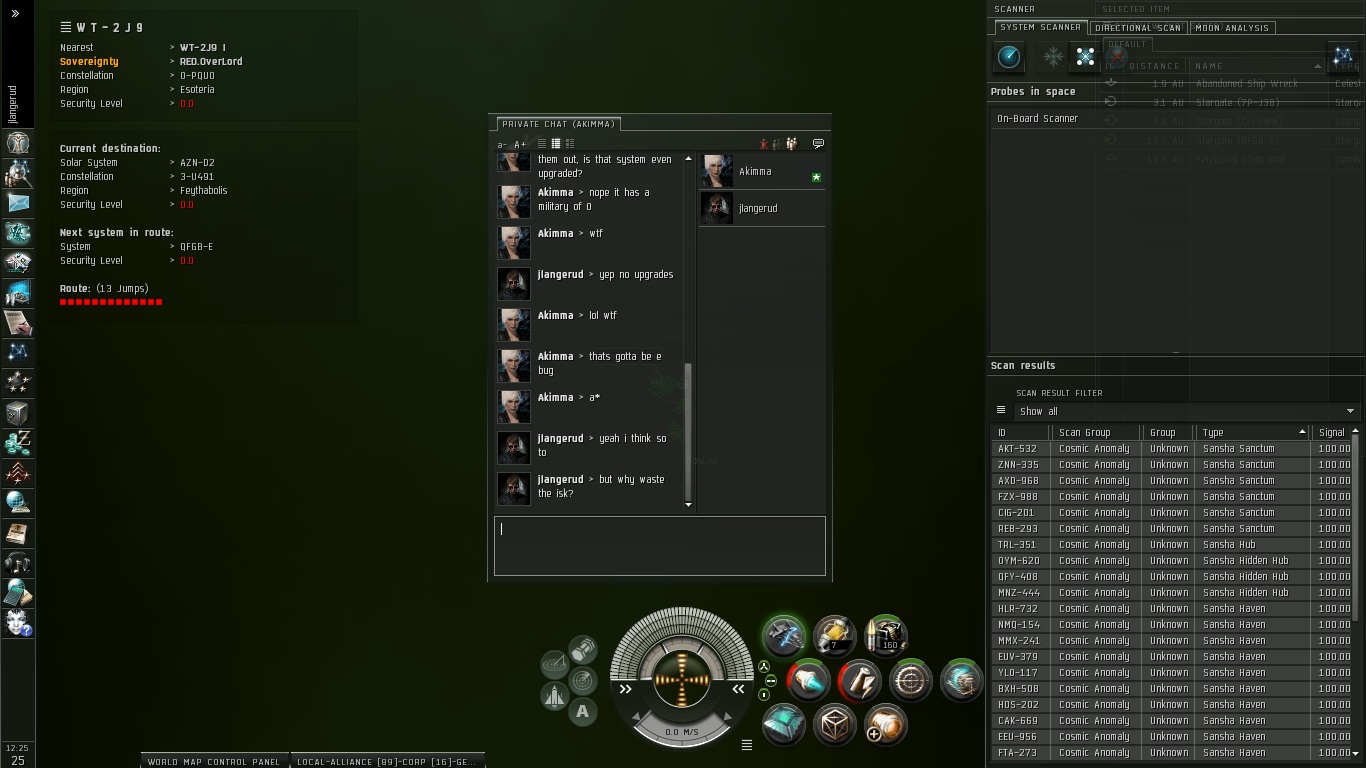Click the scanner Analyze radar icon
This screenshot has width=1366, height=768.
[1009, 57]
